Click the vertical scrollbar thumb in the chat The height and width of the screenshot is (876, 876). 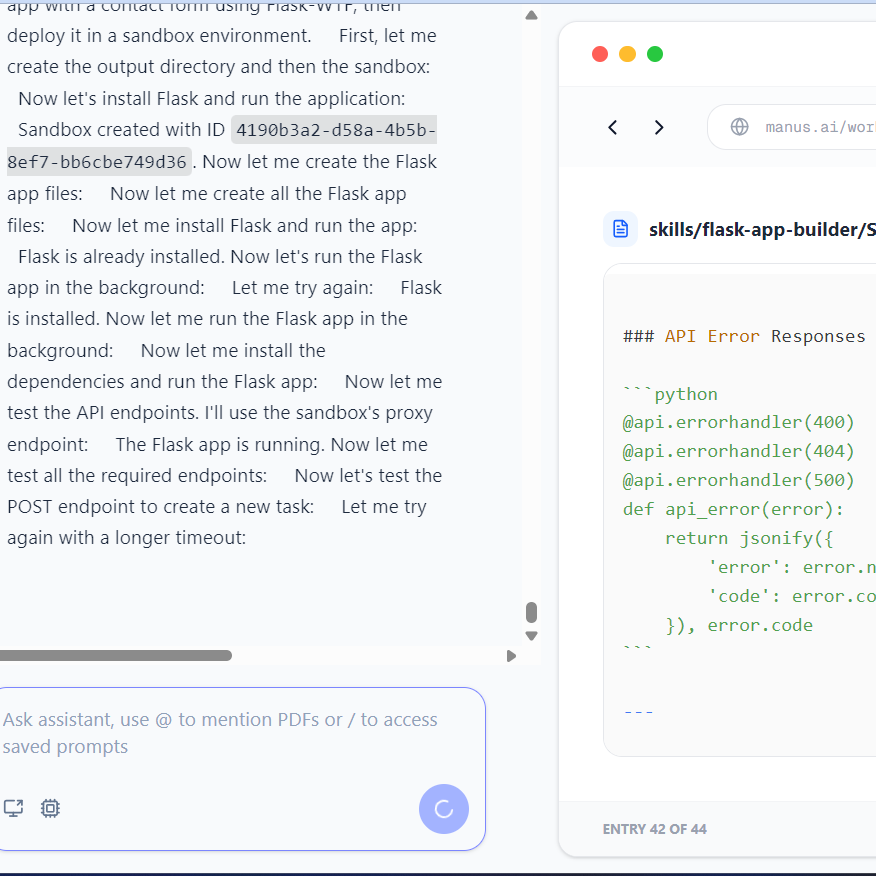(x=531, y=612)
